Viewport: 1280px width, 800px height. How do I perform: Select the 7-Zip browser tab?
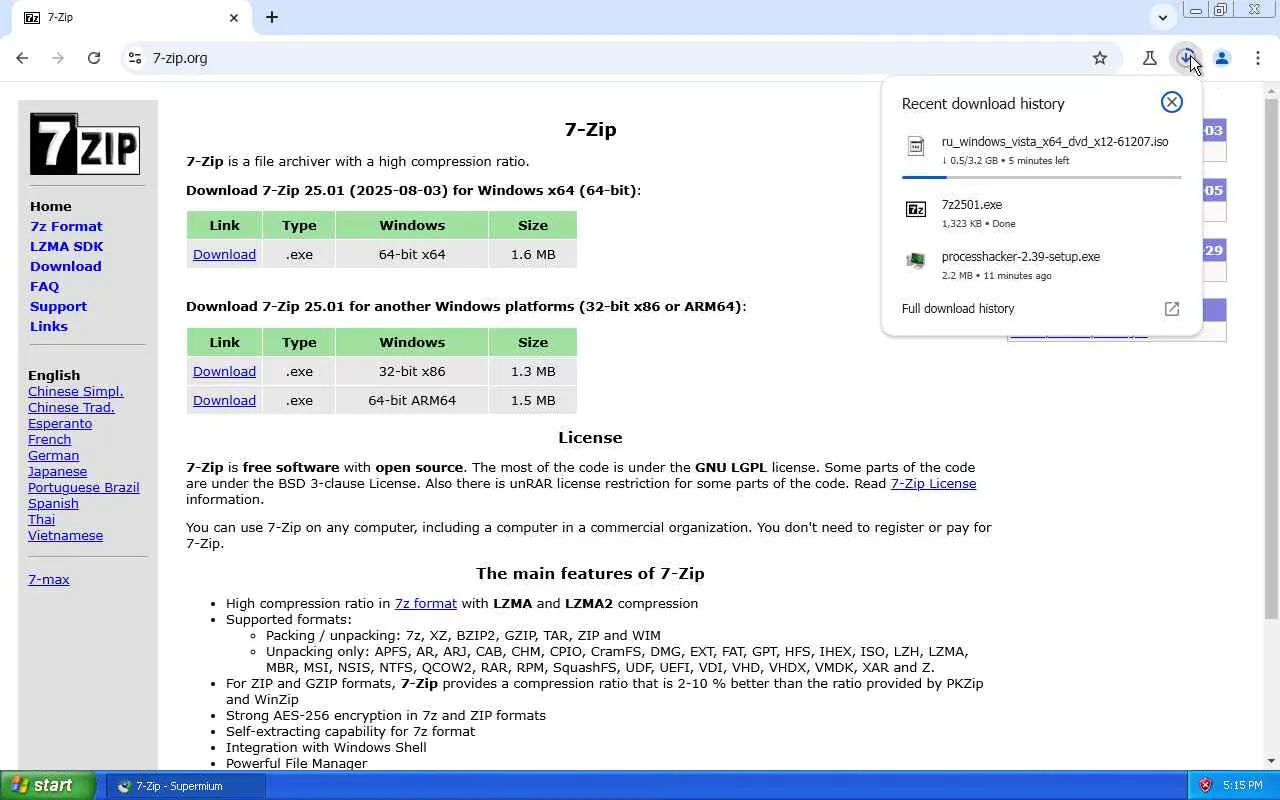pos(130,17)
